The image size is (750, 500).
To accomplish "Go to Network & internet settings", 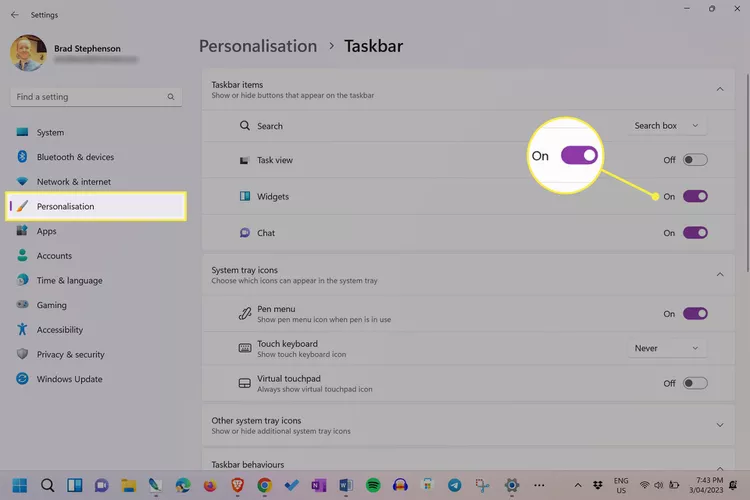I will tap(96, 182).
